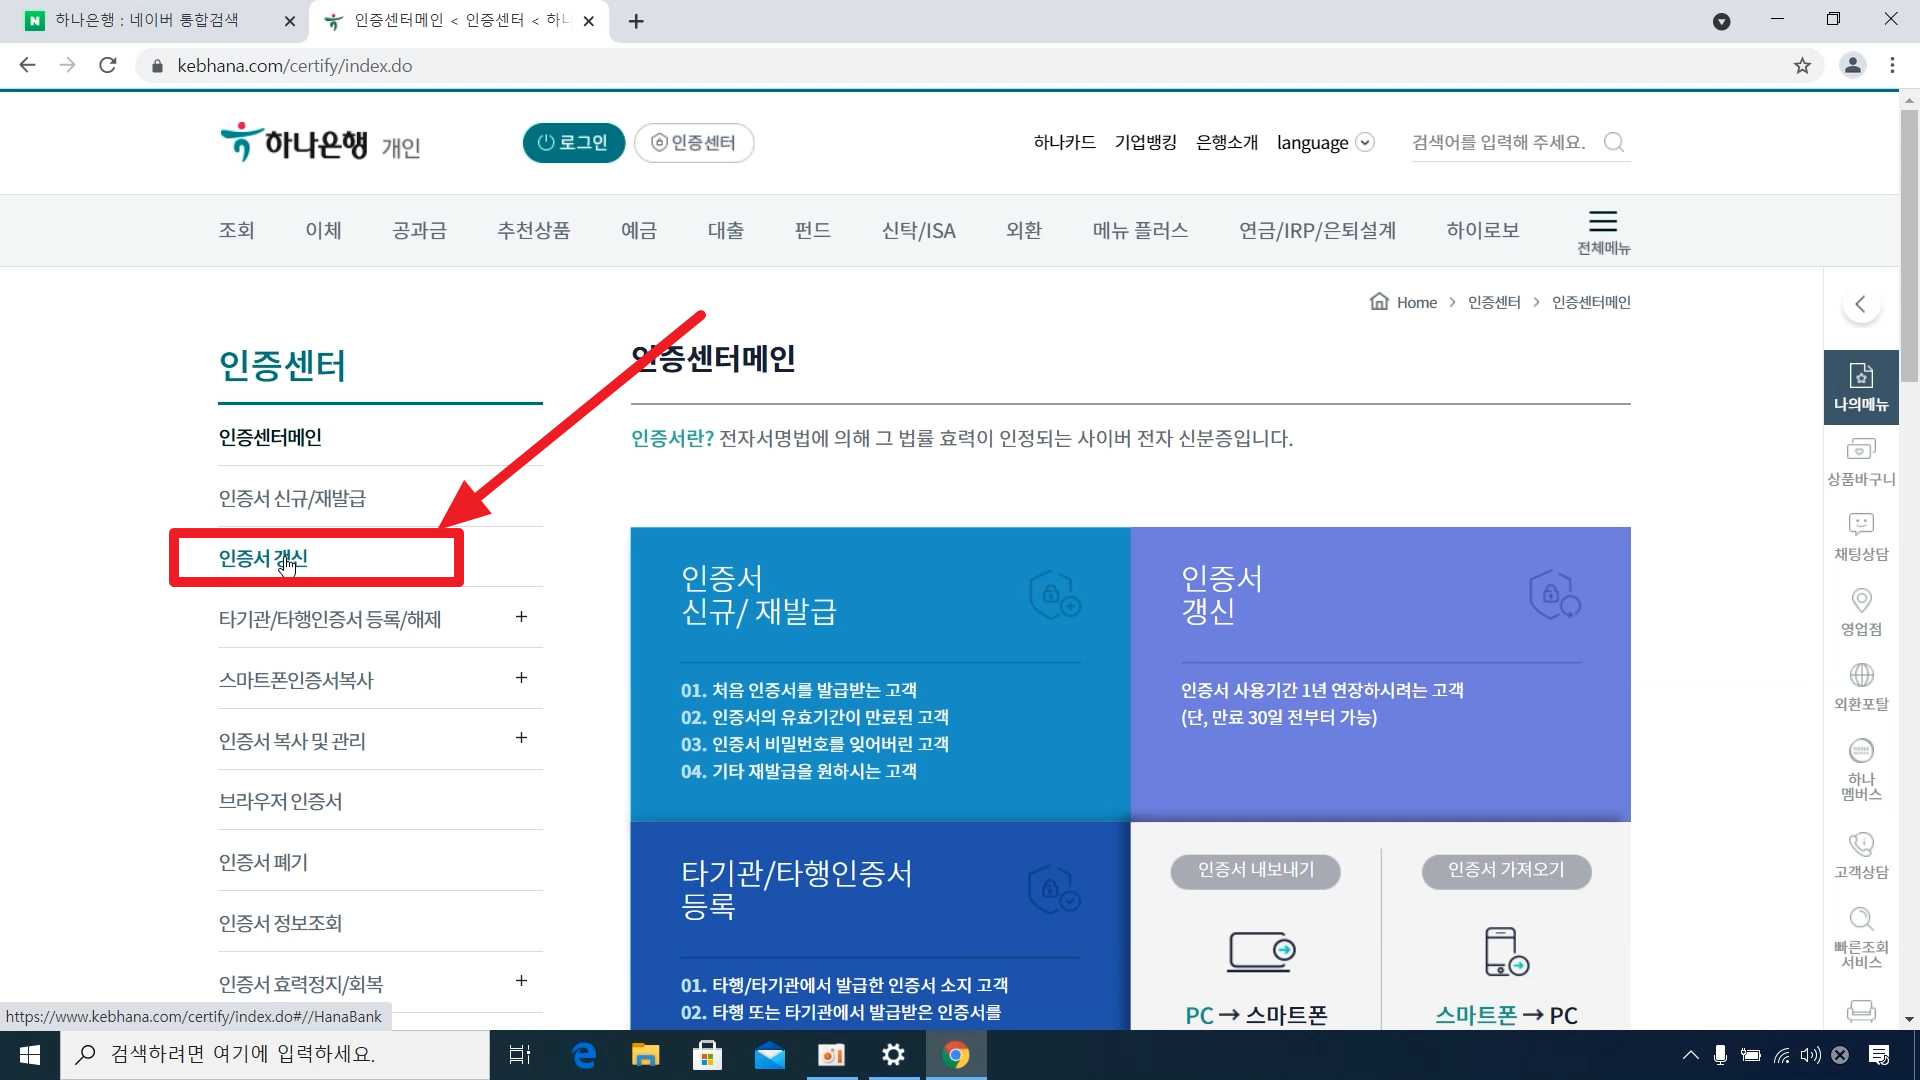
Task: Switch to the 하나은행 네이버 통합검색 tab
Action: [x=147, y=20]
